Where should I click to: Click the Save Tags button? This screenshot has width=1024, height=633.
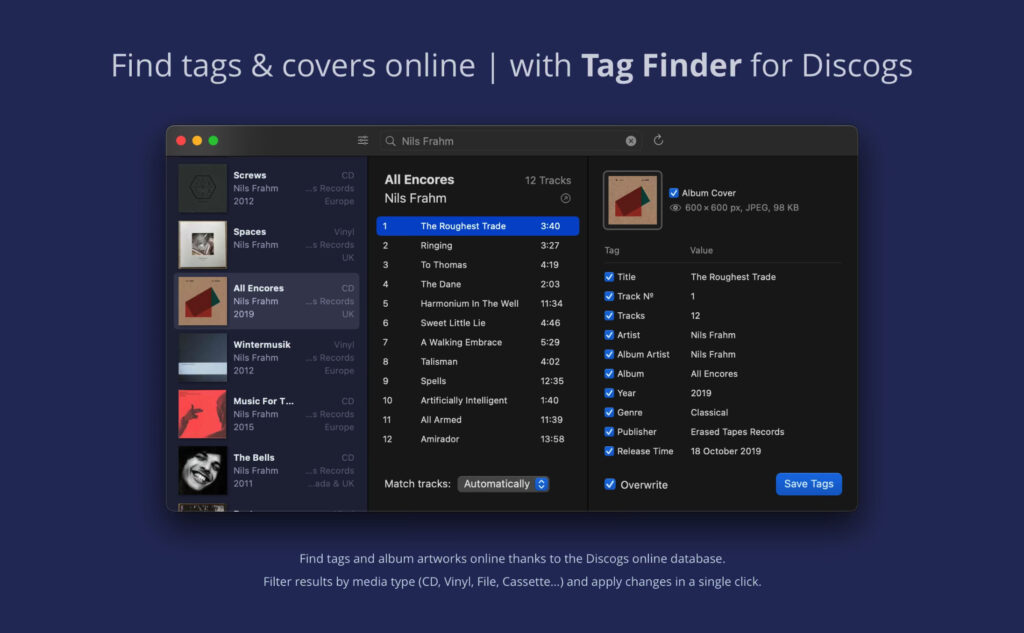point(808,484)
